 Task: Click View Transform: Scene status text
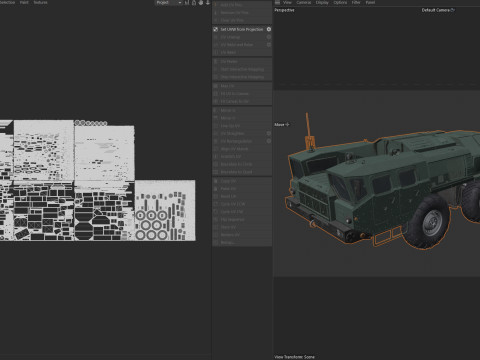[x=294, y=357]
